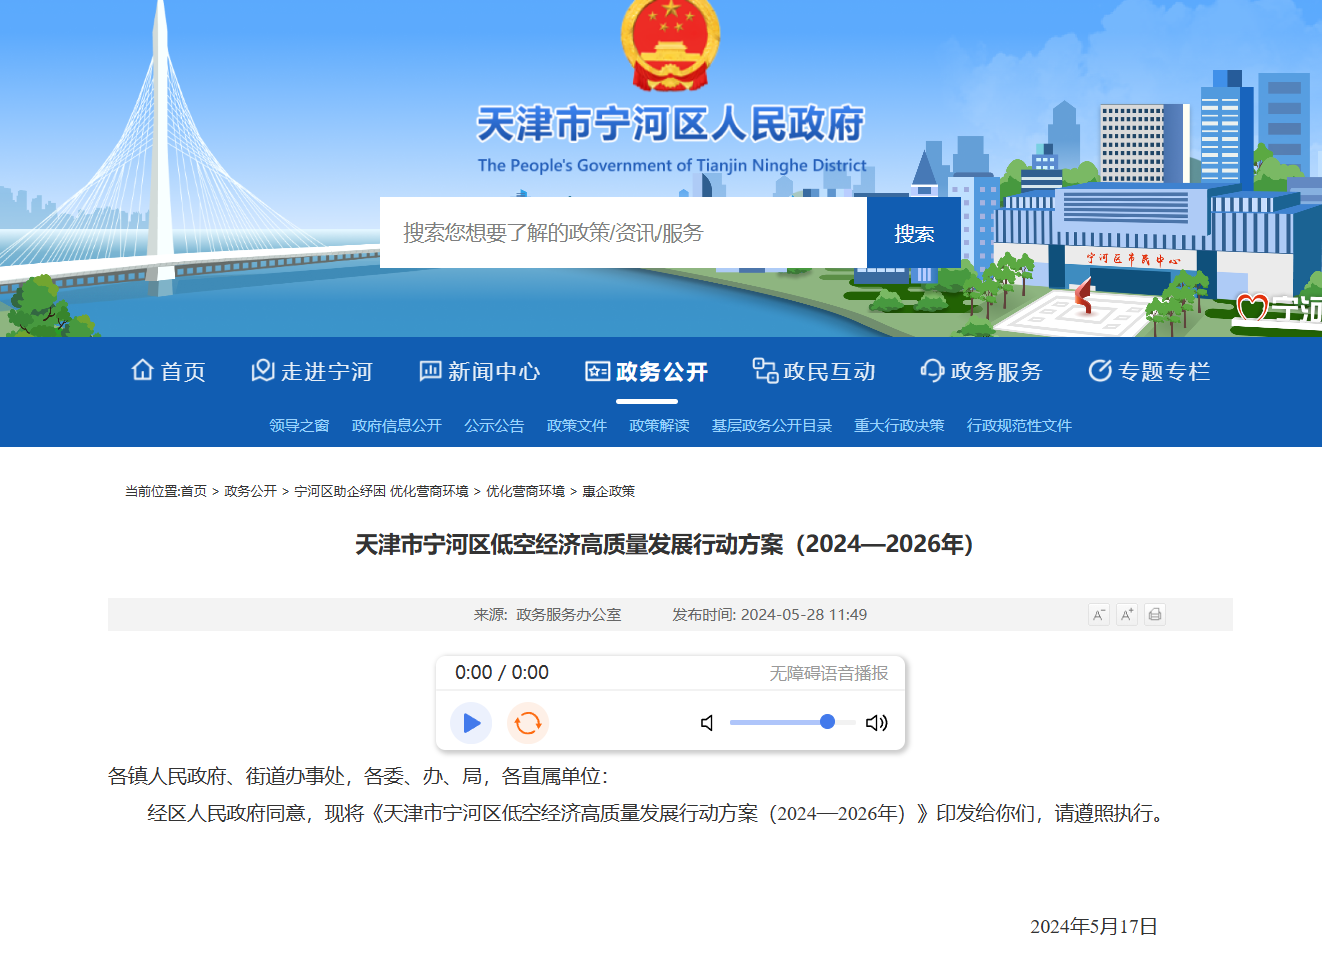Select the 政策解读 submenu item

[659, 425]
